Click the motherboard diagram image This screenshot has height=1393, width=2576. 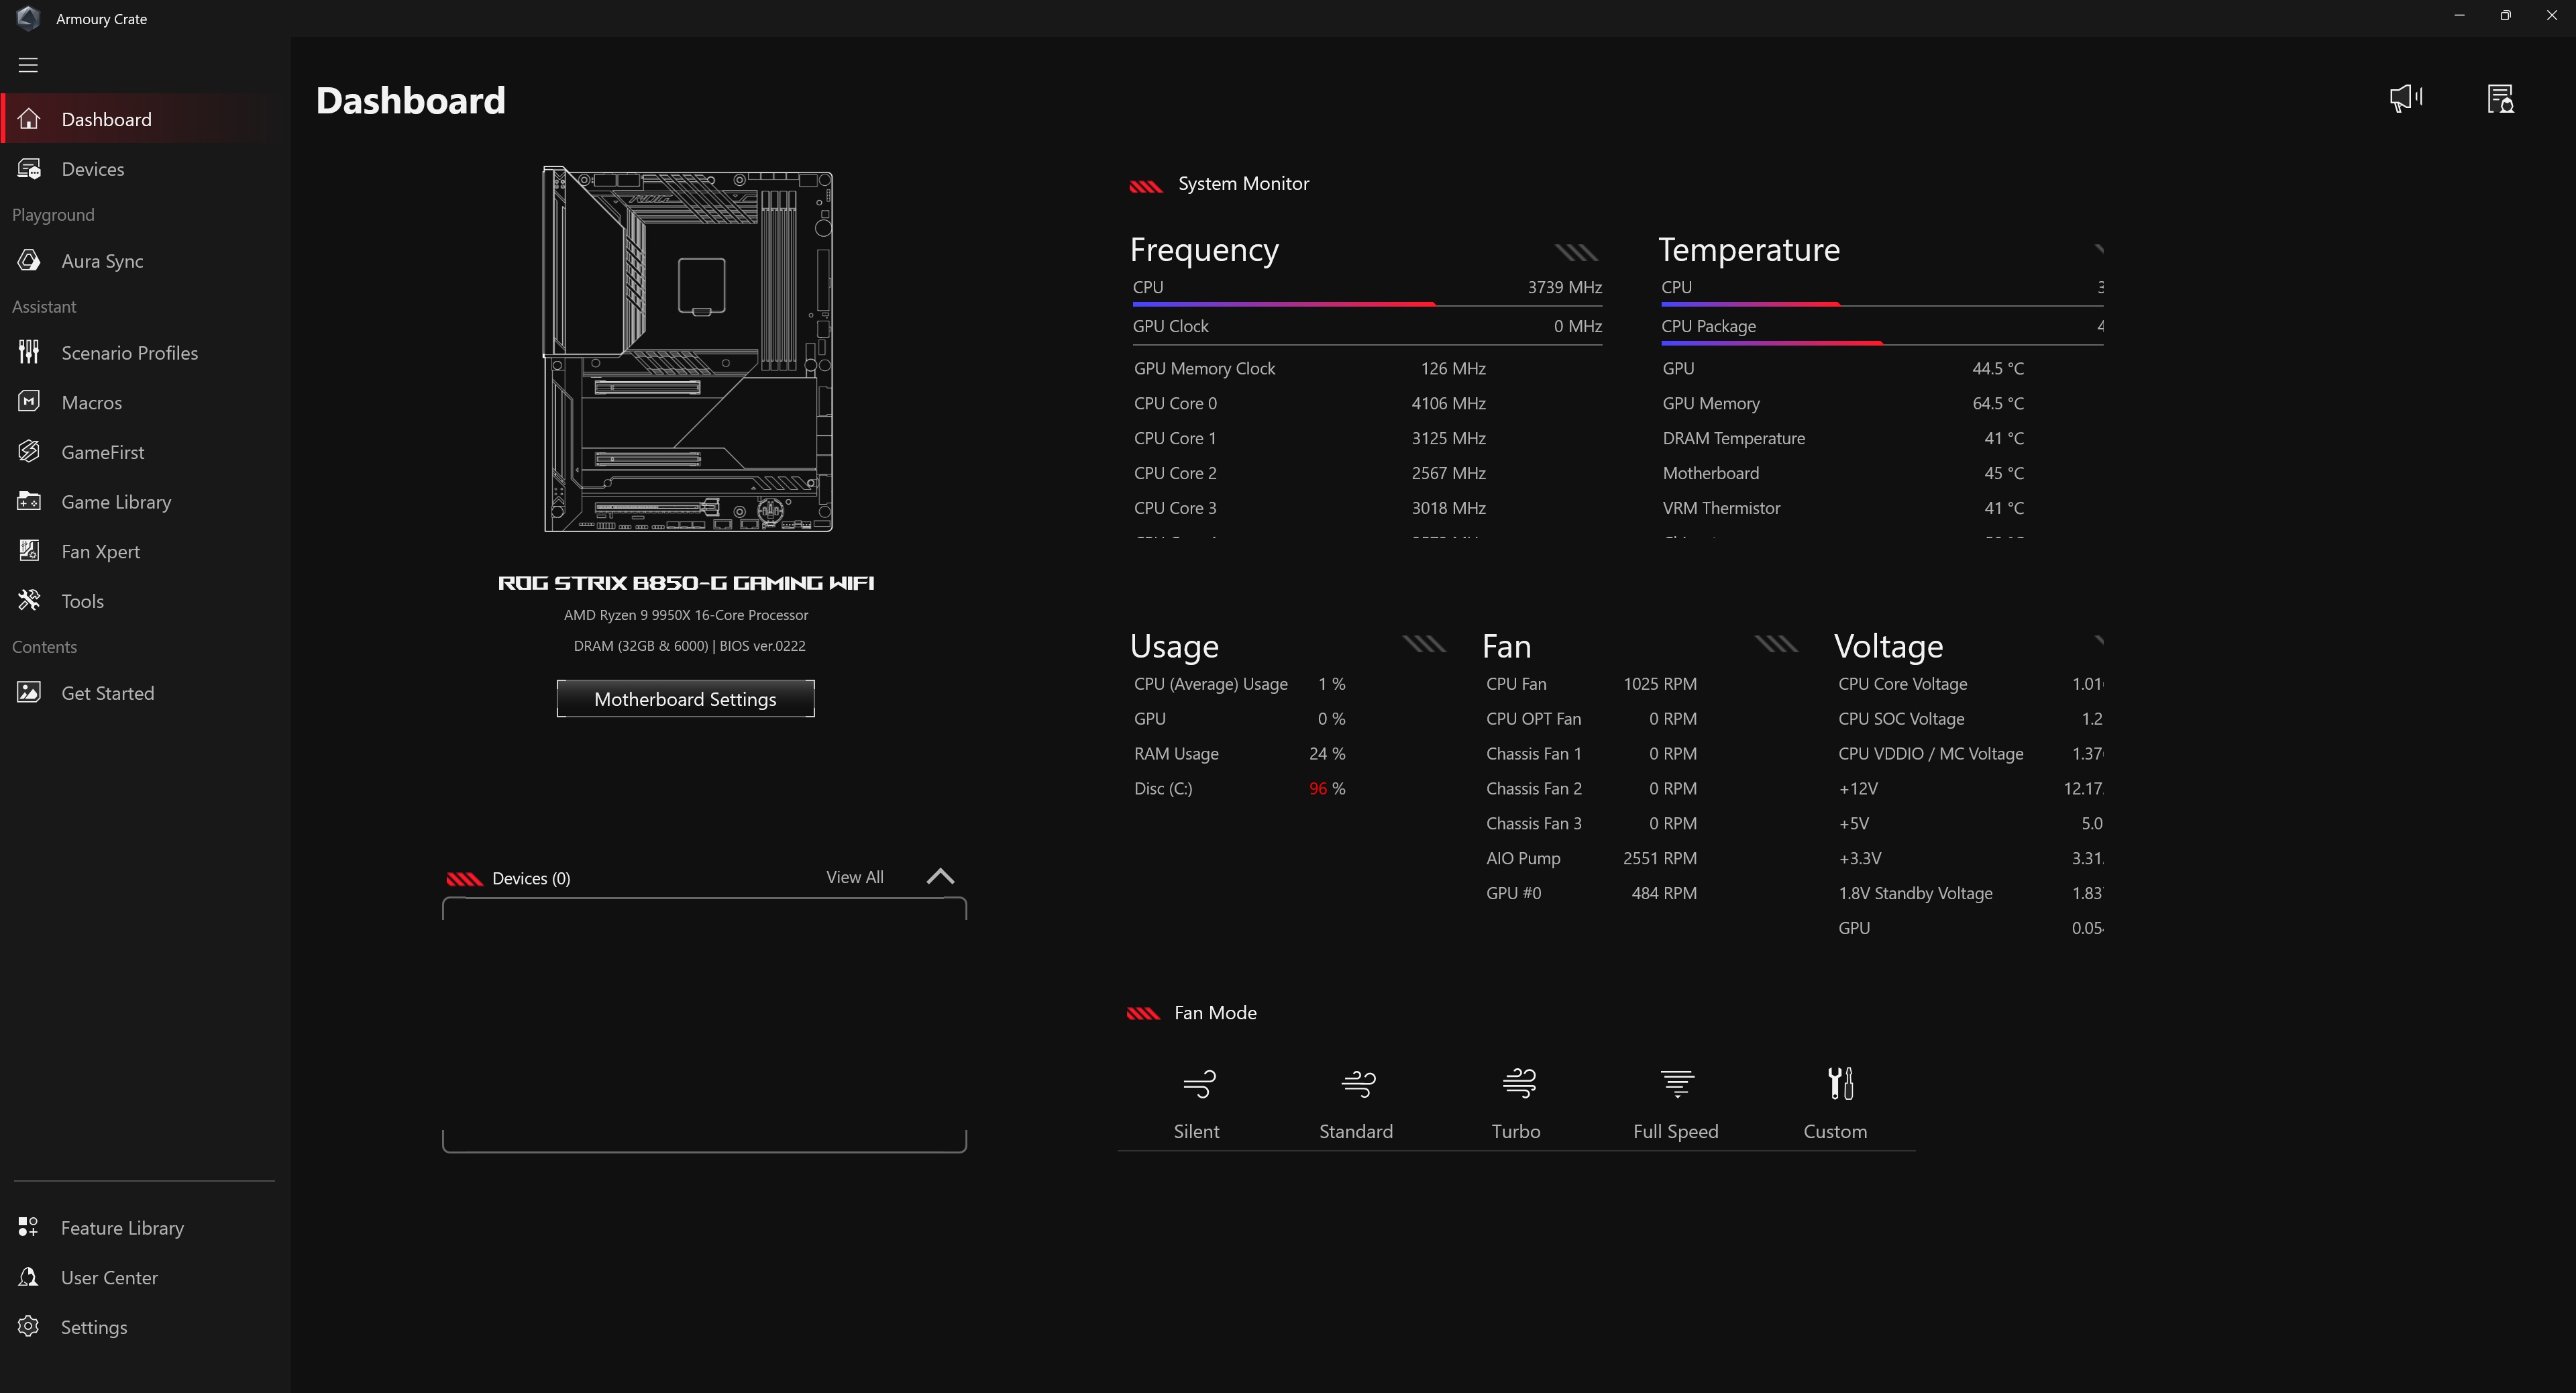(x=688, y=349)
